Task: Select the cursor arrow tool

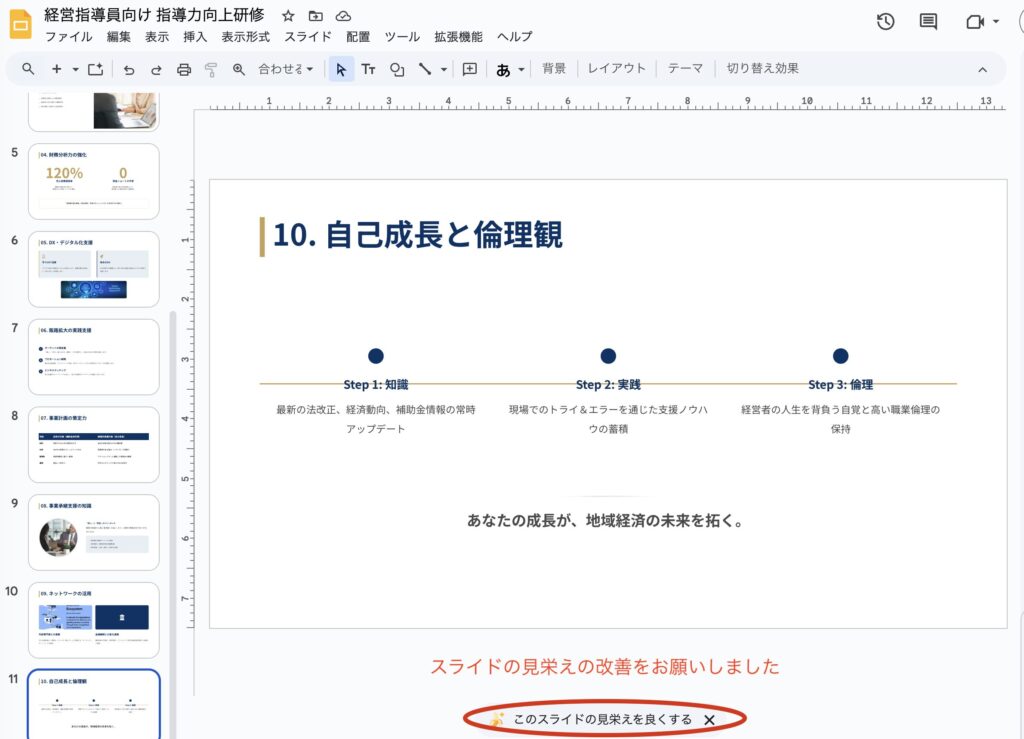Action: tap(341, 69)
